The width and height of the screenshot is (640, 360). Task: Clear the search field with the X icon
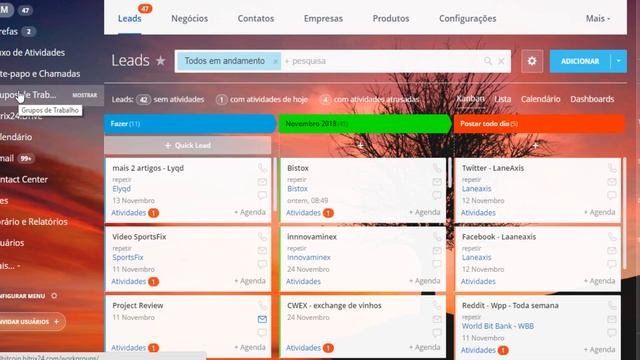501,61
